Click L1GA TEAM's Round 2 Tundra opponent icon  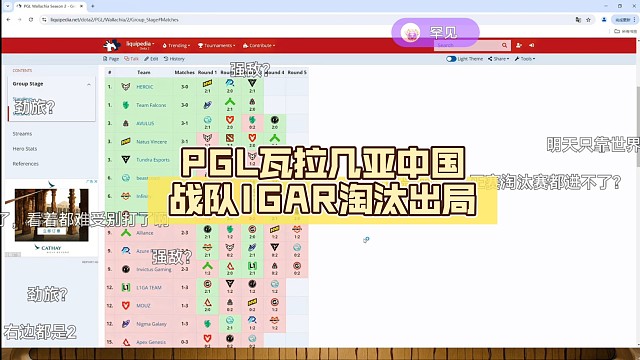tap(230, 284)
